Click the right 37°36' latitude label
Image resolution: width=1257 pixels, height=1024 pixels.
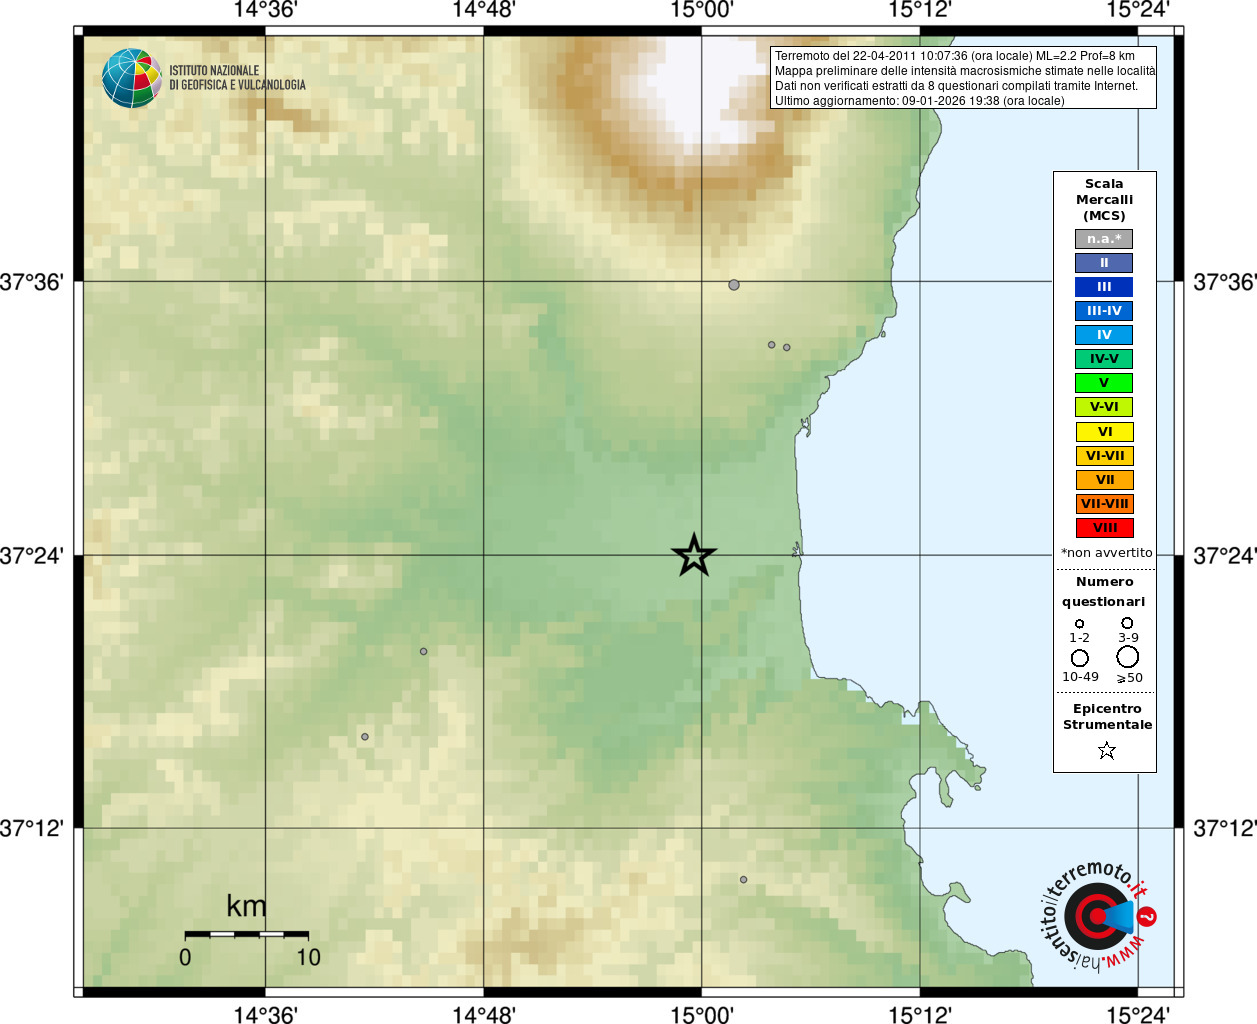coord(1225,283)
